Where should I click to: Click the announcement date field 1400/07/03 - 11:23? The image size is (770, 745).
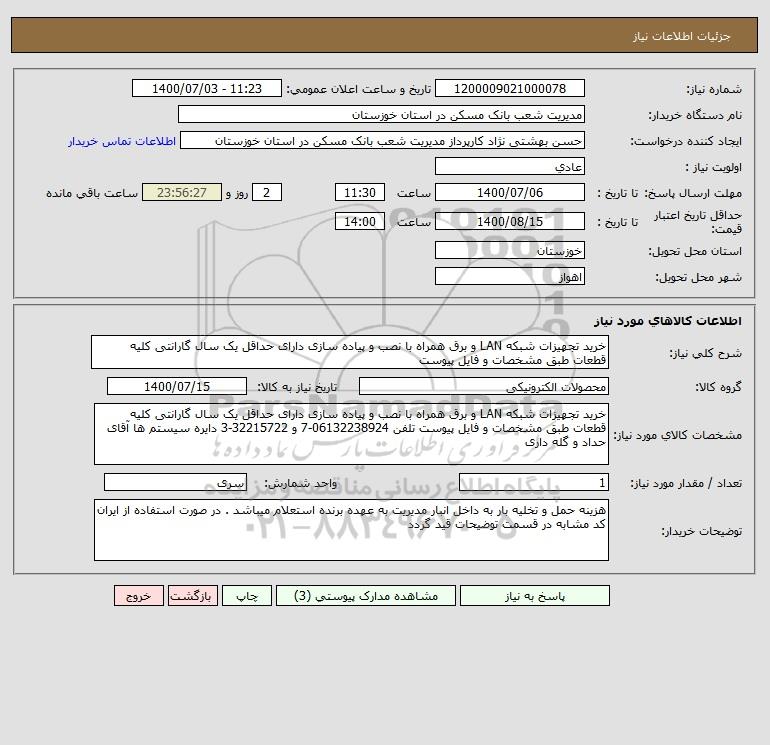pyautogui.click(x=207, y=88)
